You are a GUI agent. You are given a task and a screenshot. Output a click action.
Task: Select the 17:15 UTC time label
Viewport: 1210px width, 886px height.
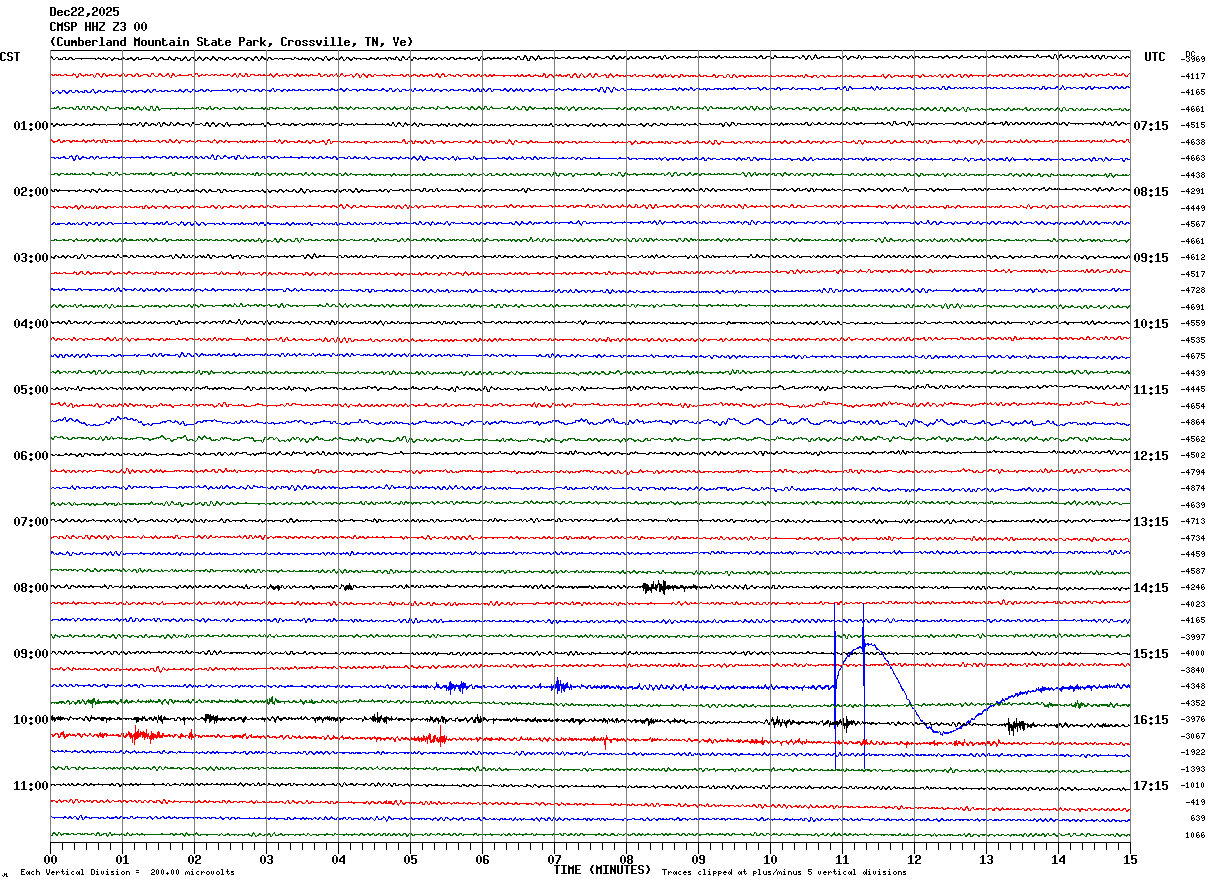coord(1151,786)
